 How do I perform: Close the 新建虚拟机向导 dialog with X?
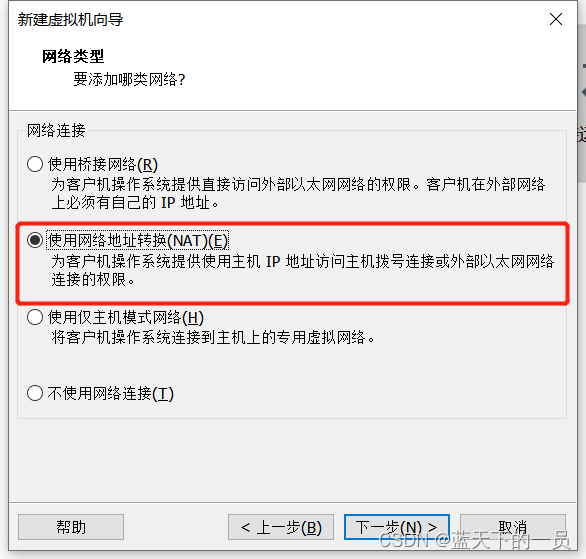556,19
